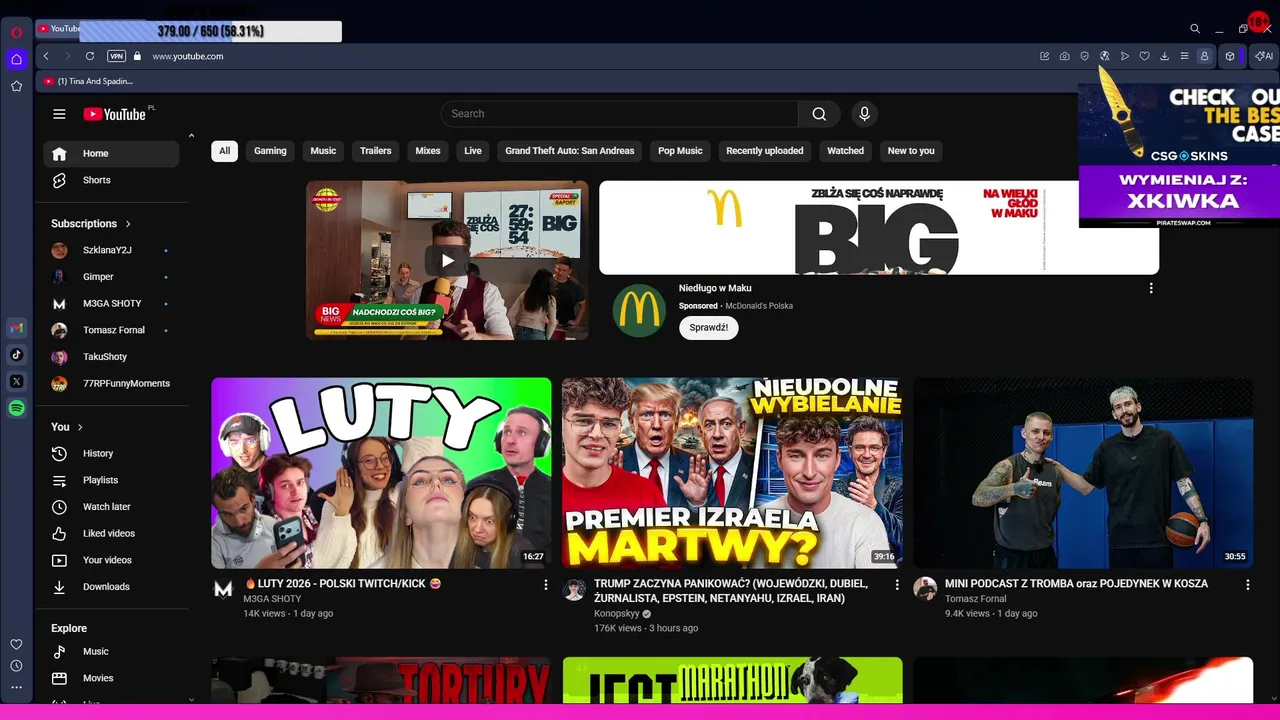1280x720 pixels.
Task: Click the search magnifier button on YouTube
Action: pyautogui.click(x=819, y=114)
